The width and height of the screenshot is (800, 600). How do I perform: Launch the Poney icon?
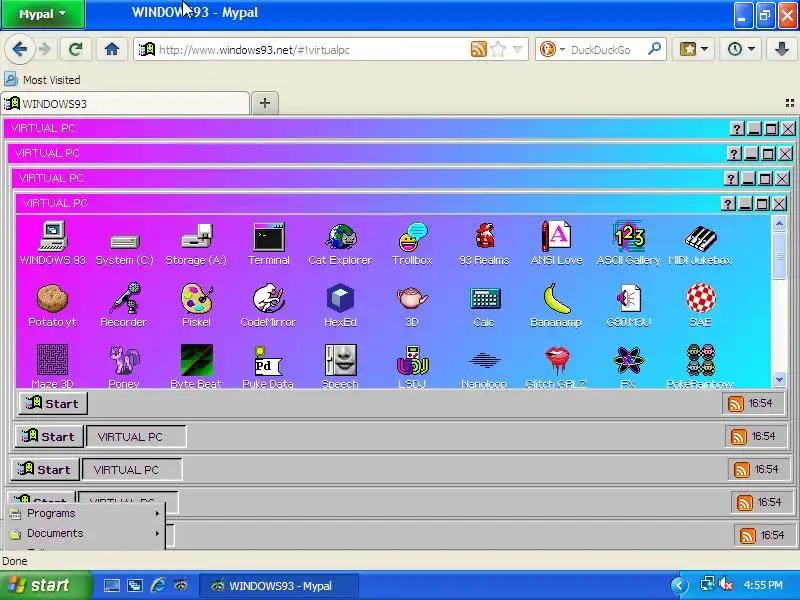pyautogui.click(x=124, y=366)
